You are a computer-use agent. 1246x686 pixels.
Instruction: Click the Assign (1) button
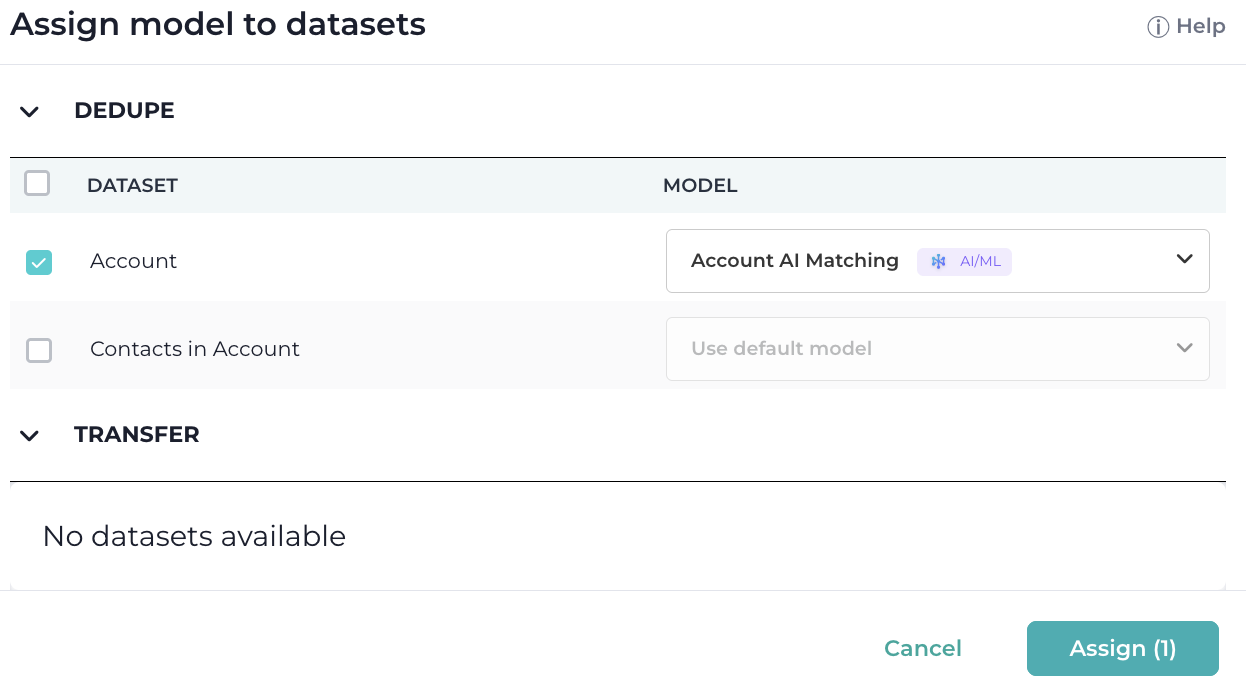click(1122, 648)
